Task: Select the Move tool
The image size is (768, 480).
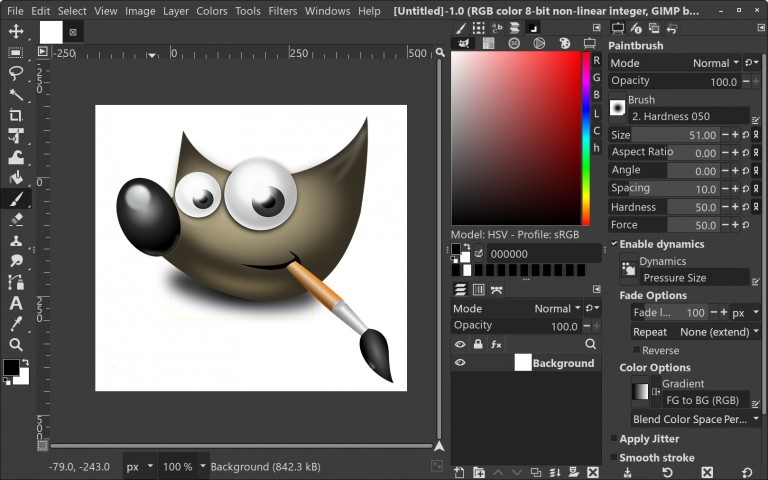Action: (16, 32)
